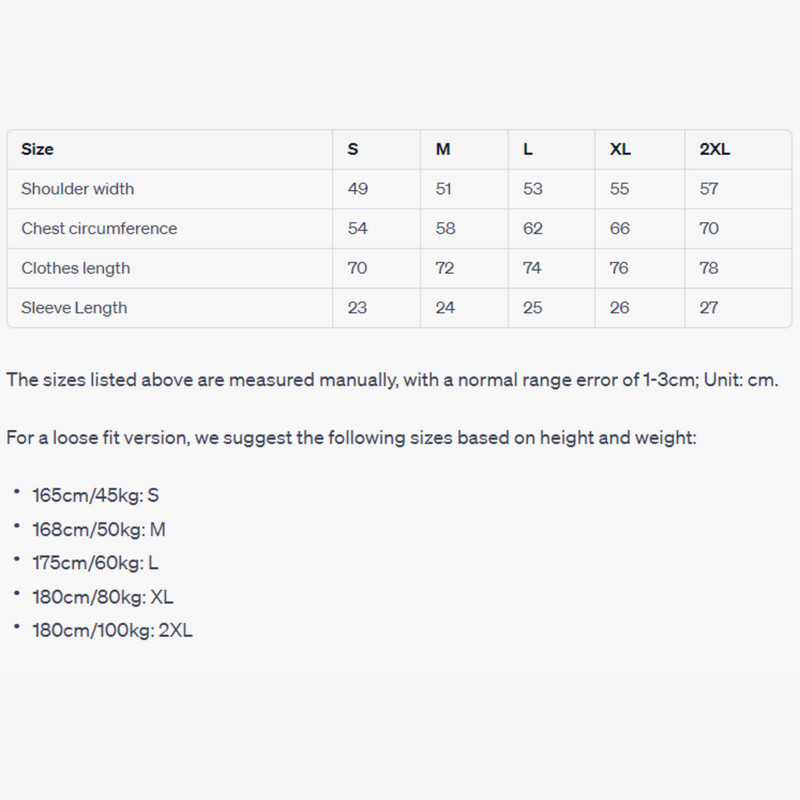Select the 165cm/45kg: S list item

click(x=96, y=495)
